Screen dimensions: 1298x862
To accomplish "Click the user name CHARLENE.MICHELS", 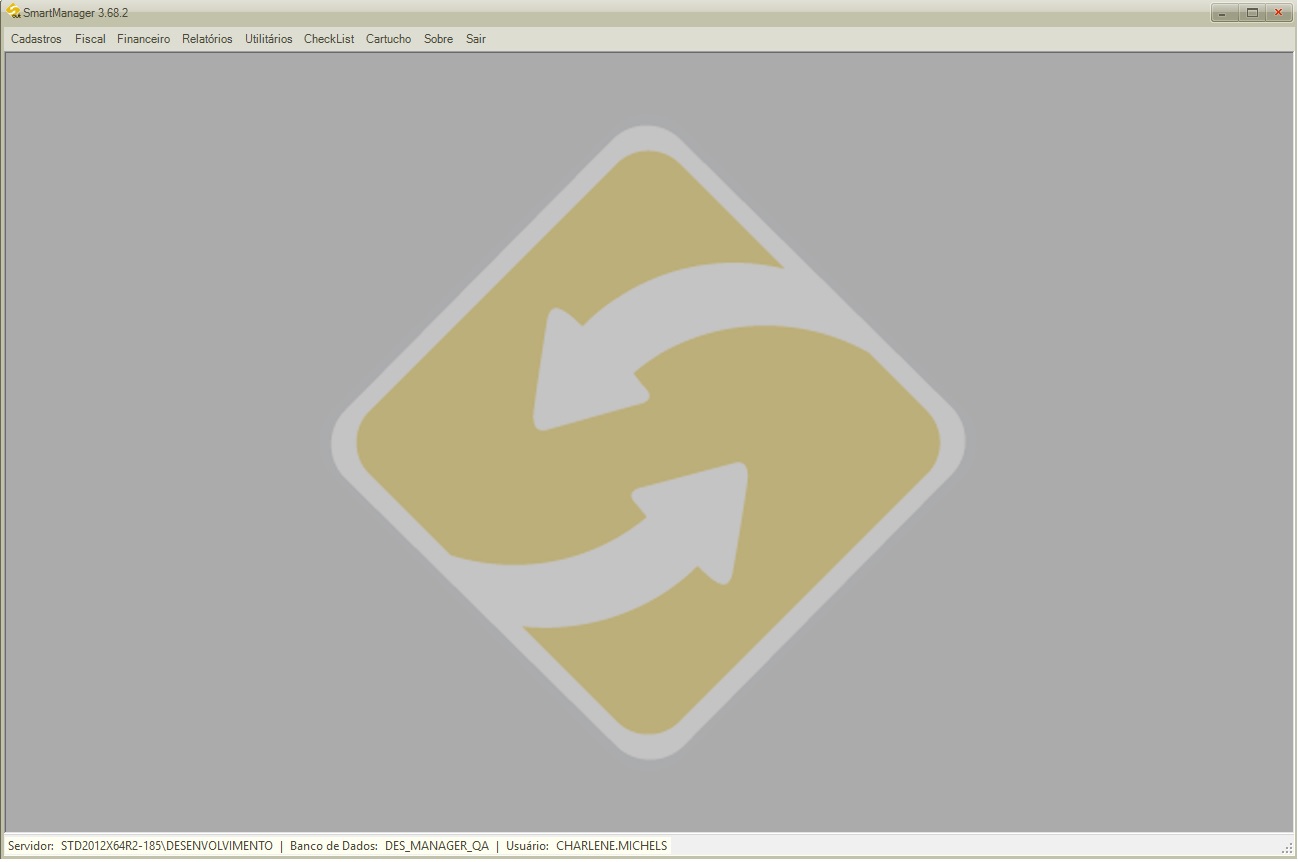I will 611,846.
